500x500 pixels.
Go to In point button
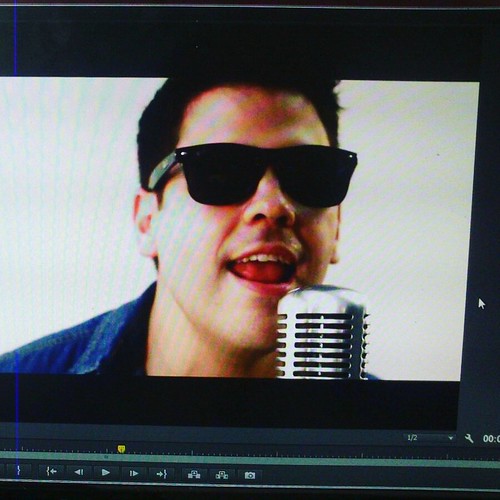[51, 471]
